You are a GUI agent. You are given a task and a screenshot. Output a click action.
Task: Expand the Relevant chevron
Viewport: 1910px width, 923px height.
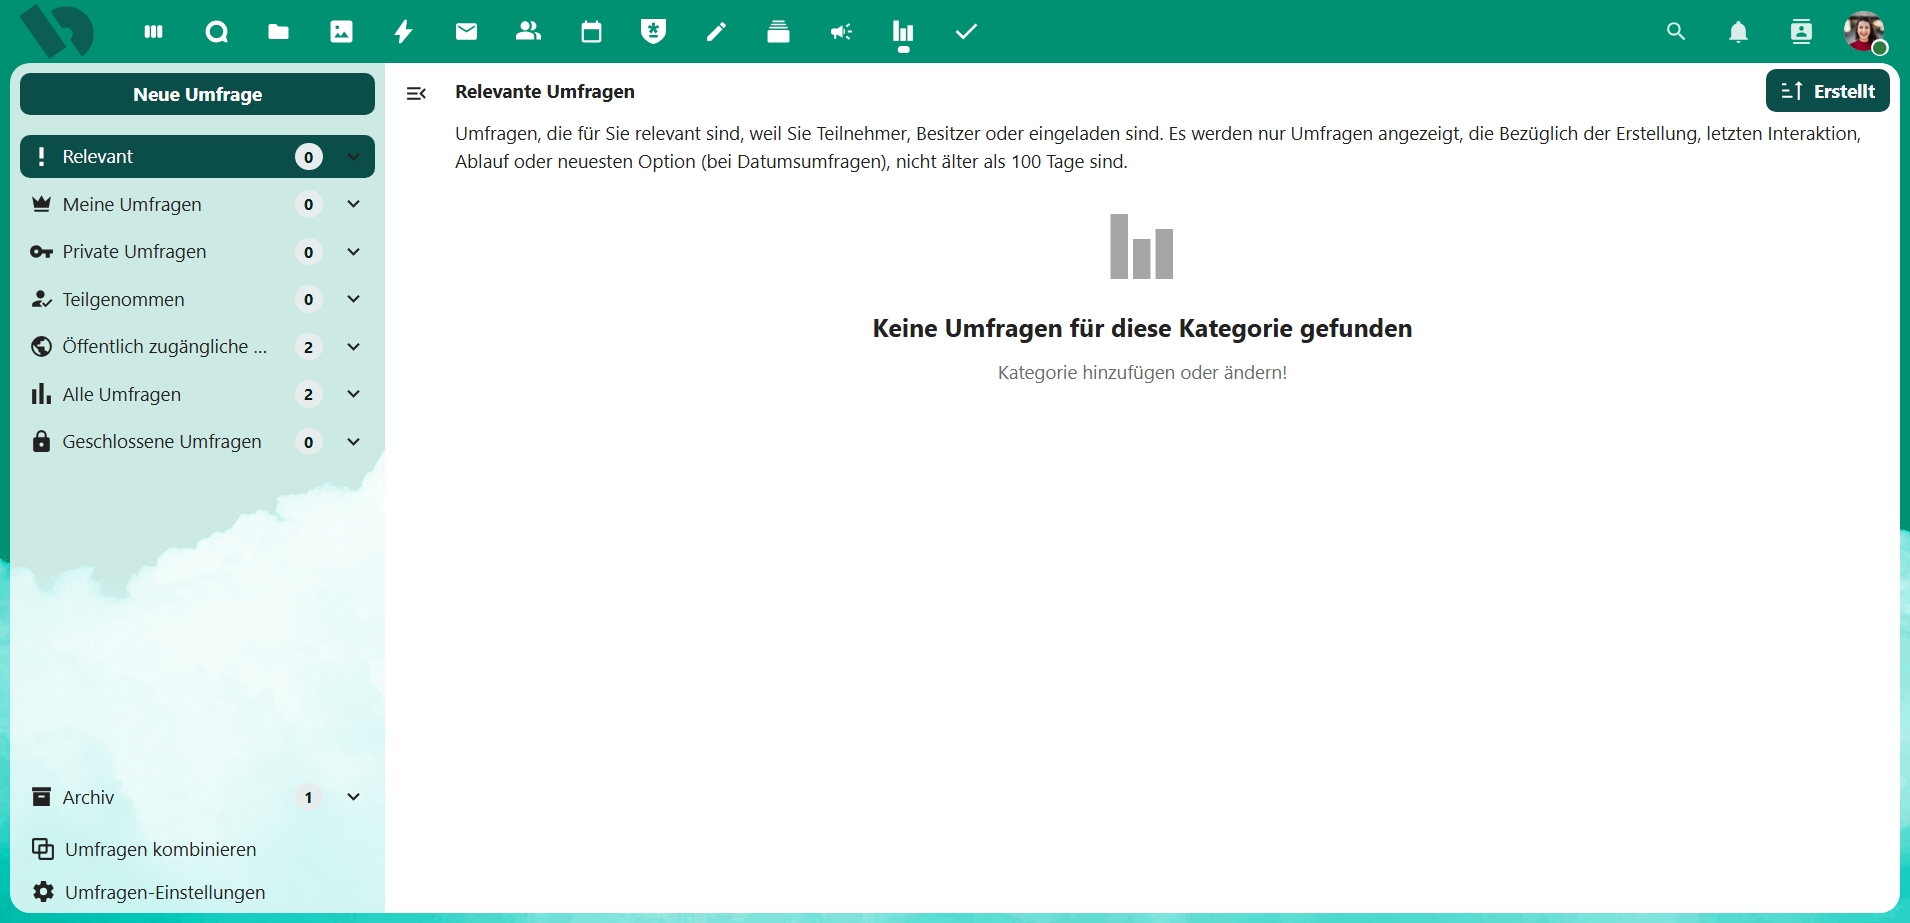(353, 157)
